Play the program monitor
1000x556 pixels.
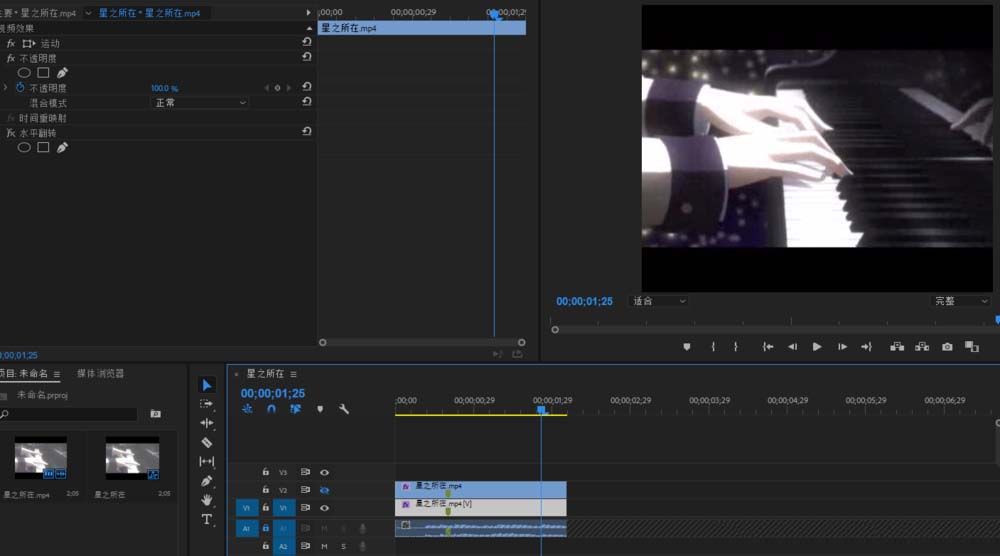click(816, 347)
